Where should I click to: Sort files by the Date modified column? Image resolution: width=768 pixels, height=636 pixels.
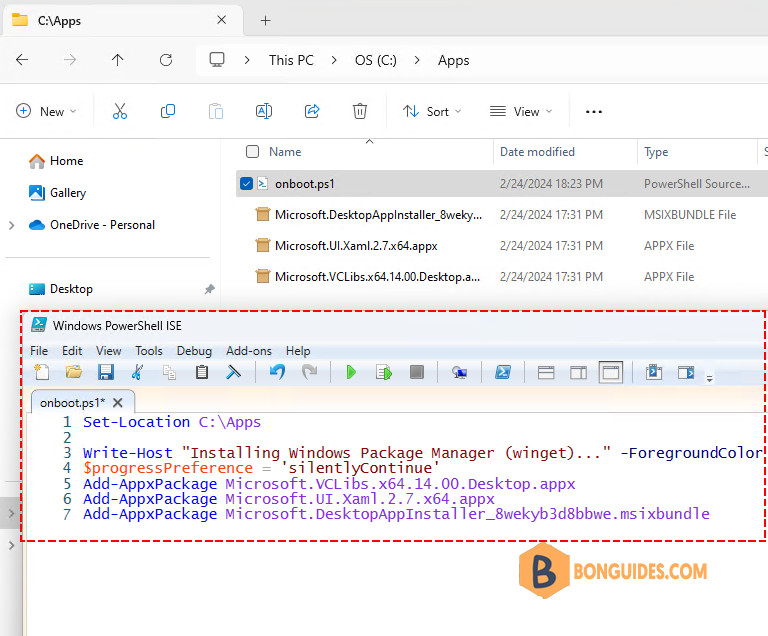click(x=537, y=151)
